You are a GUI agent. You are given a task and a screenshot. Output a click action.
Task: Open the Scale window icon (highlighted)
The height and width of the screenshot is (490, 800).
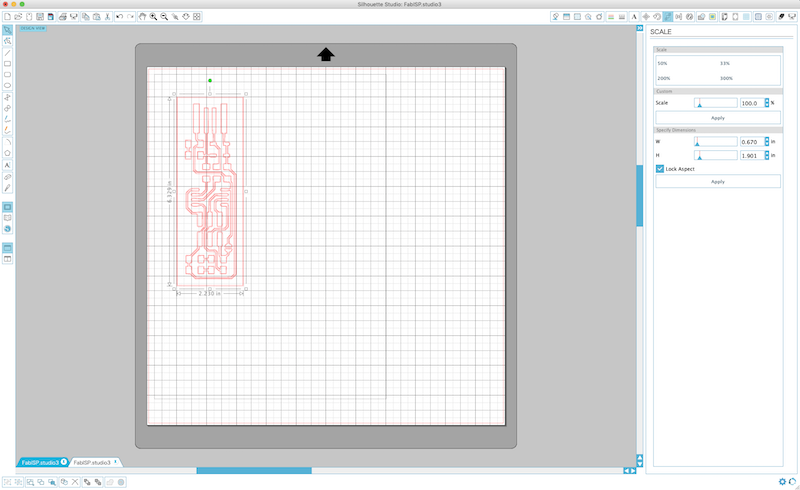tap(667, 17)
